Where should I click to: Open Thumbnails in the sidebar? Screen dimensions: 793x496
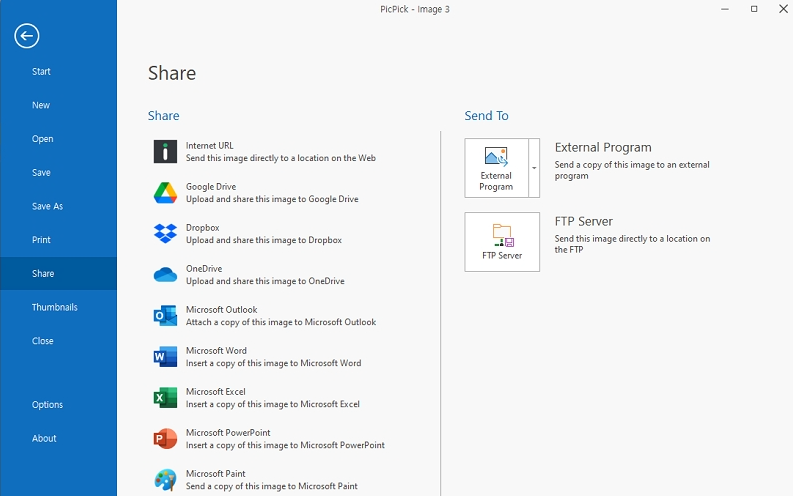click(x=55, y=307)
